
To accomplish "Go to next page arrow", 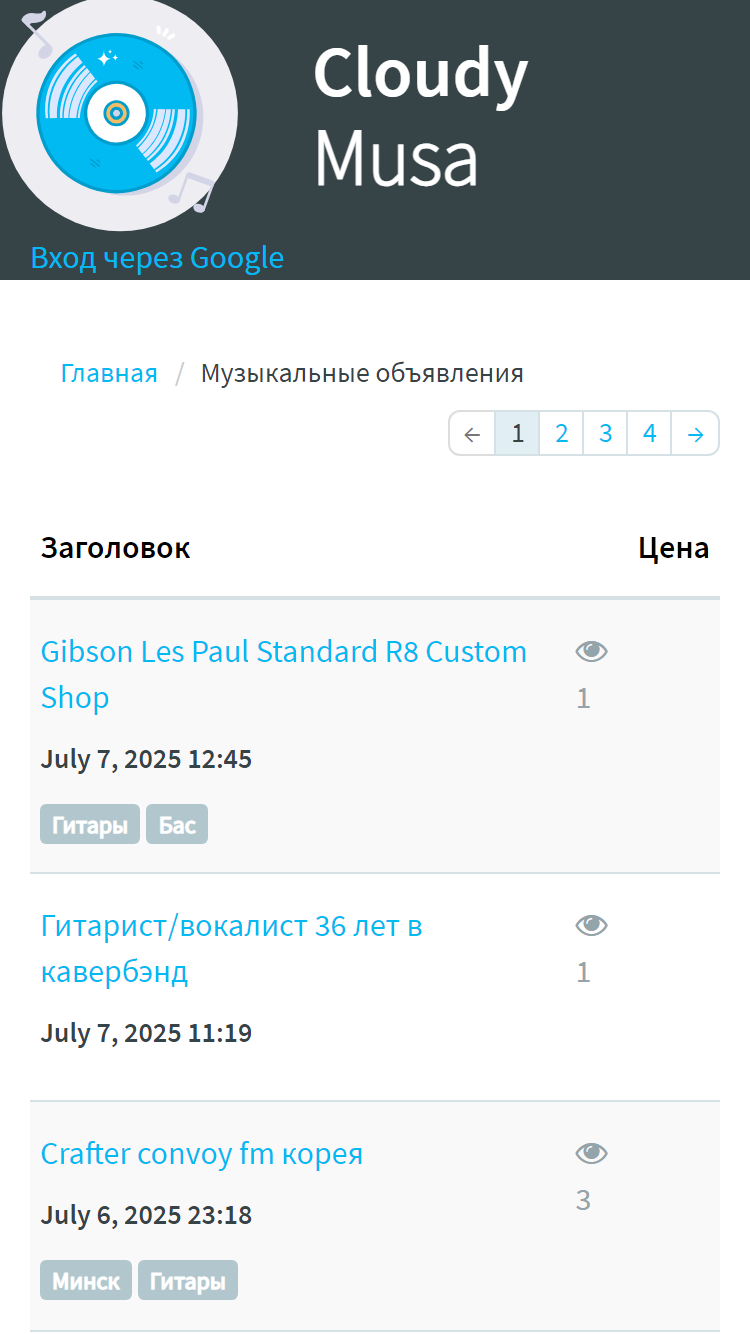I will (x=696, y=434).
